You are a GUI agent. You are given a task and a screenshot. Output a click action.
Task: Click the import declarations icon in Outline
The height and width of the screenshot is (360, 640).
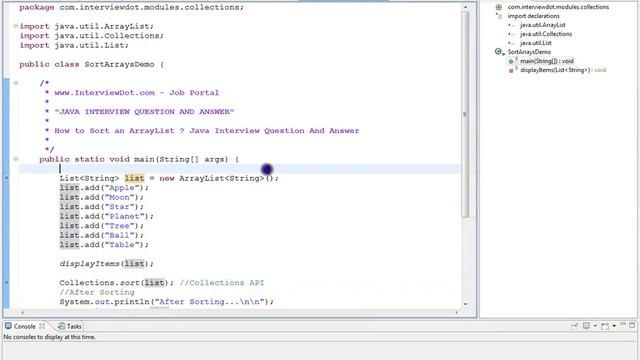[499, 16]
